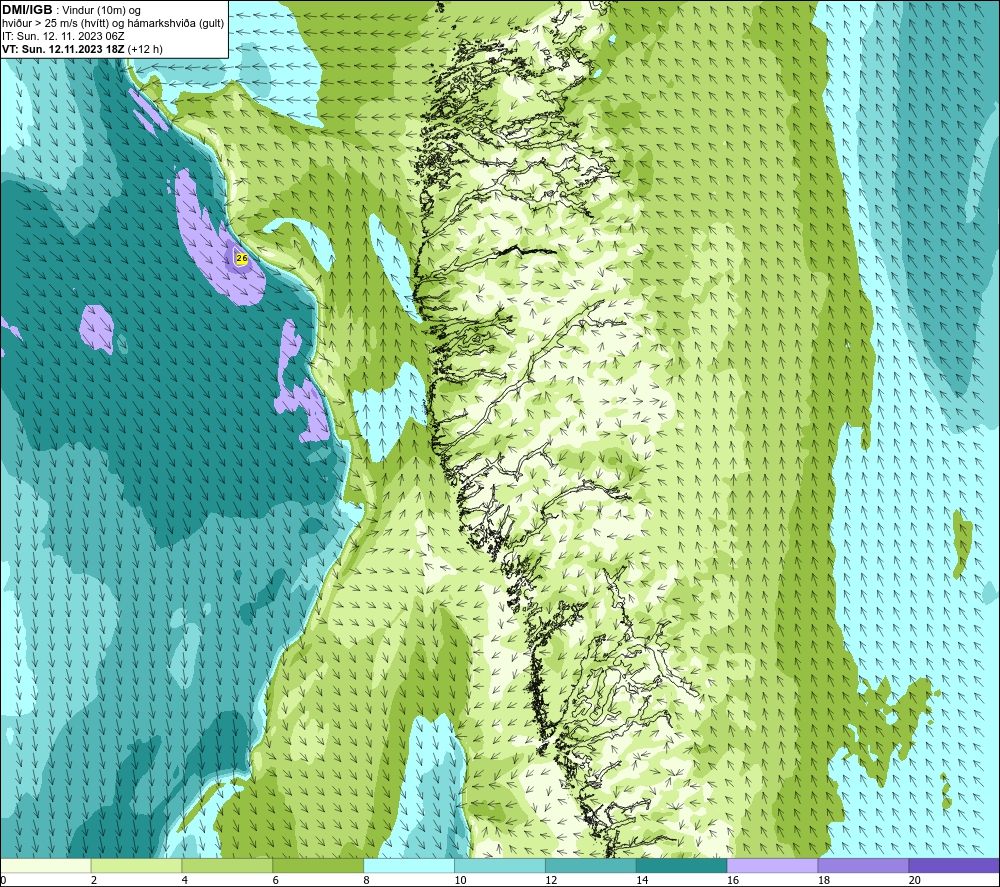The width and height of the screenshot is (1000, 887).
Task: Click the 'VT: Sun. 12.11.2023 18Z' line
Action: click(x=64, y=49)
